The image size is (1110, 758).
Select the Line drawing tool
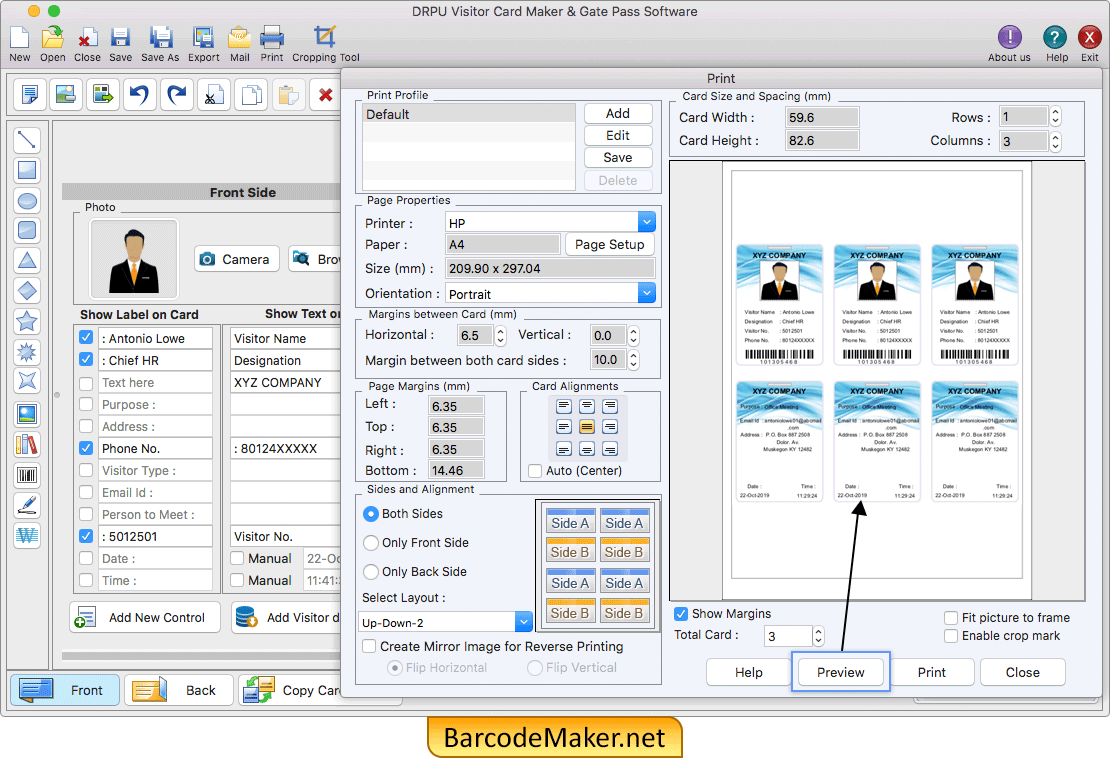tap(27, 139)
